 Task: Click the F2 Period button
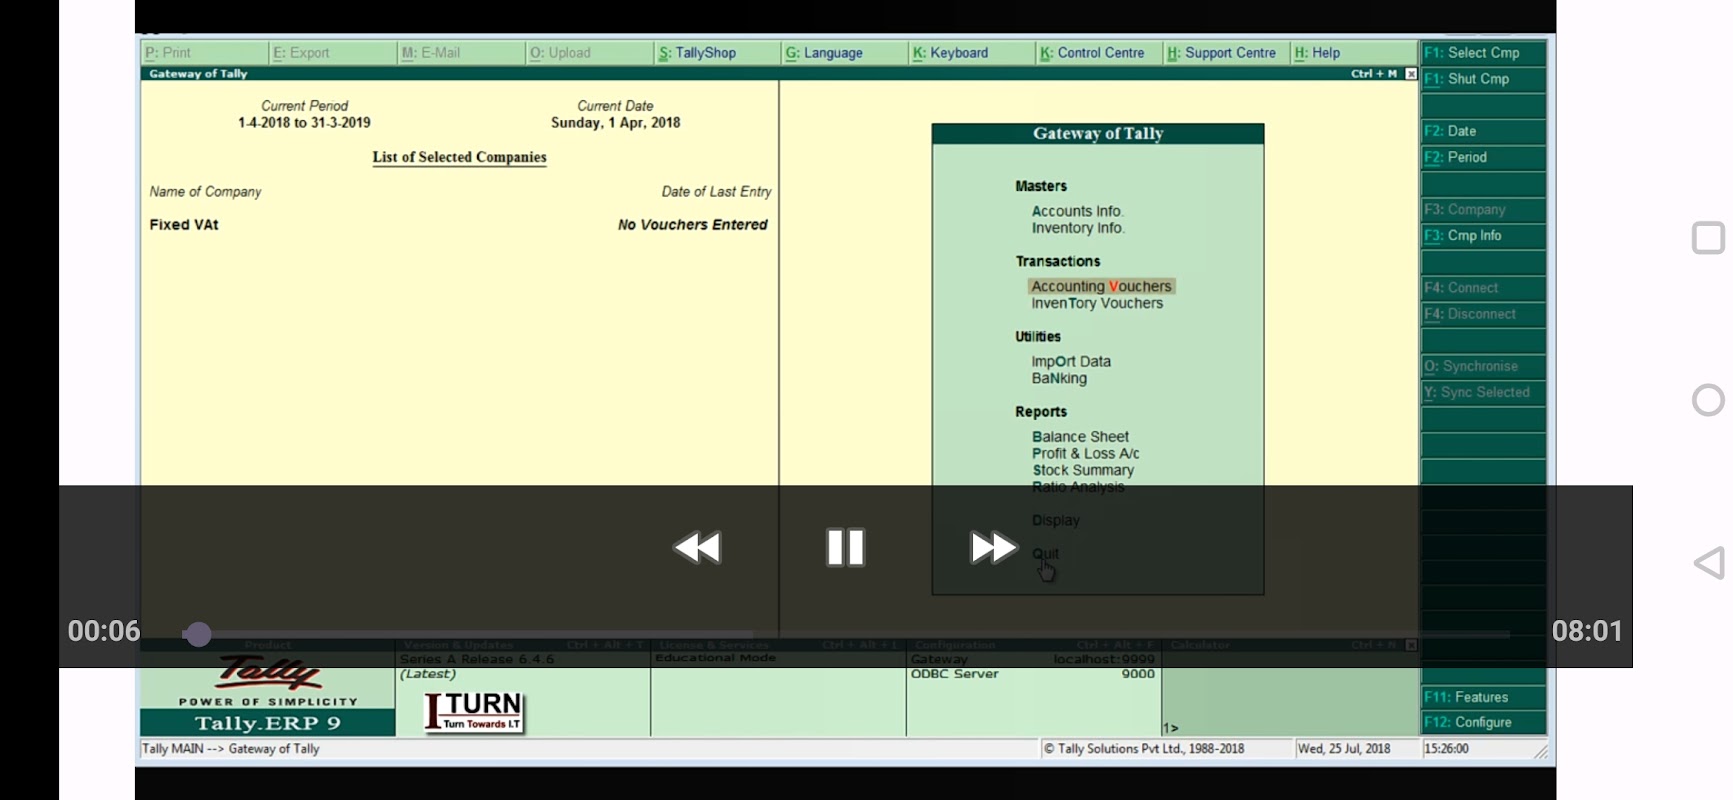click(x=1484, y=157)
